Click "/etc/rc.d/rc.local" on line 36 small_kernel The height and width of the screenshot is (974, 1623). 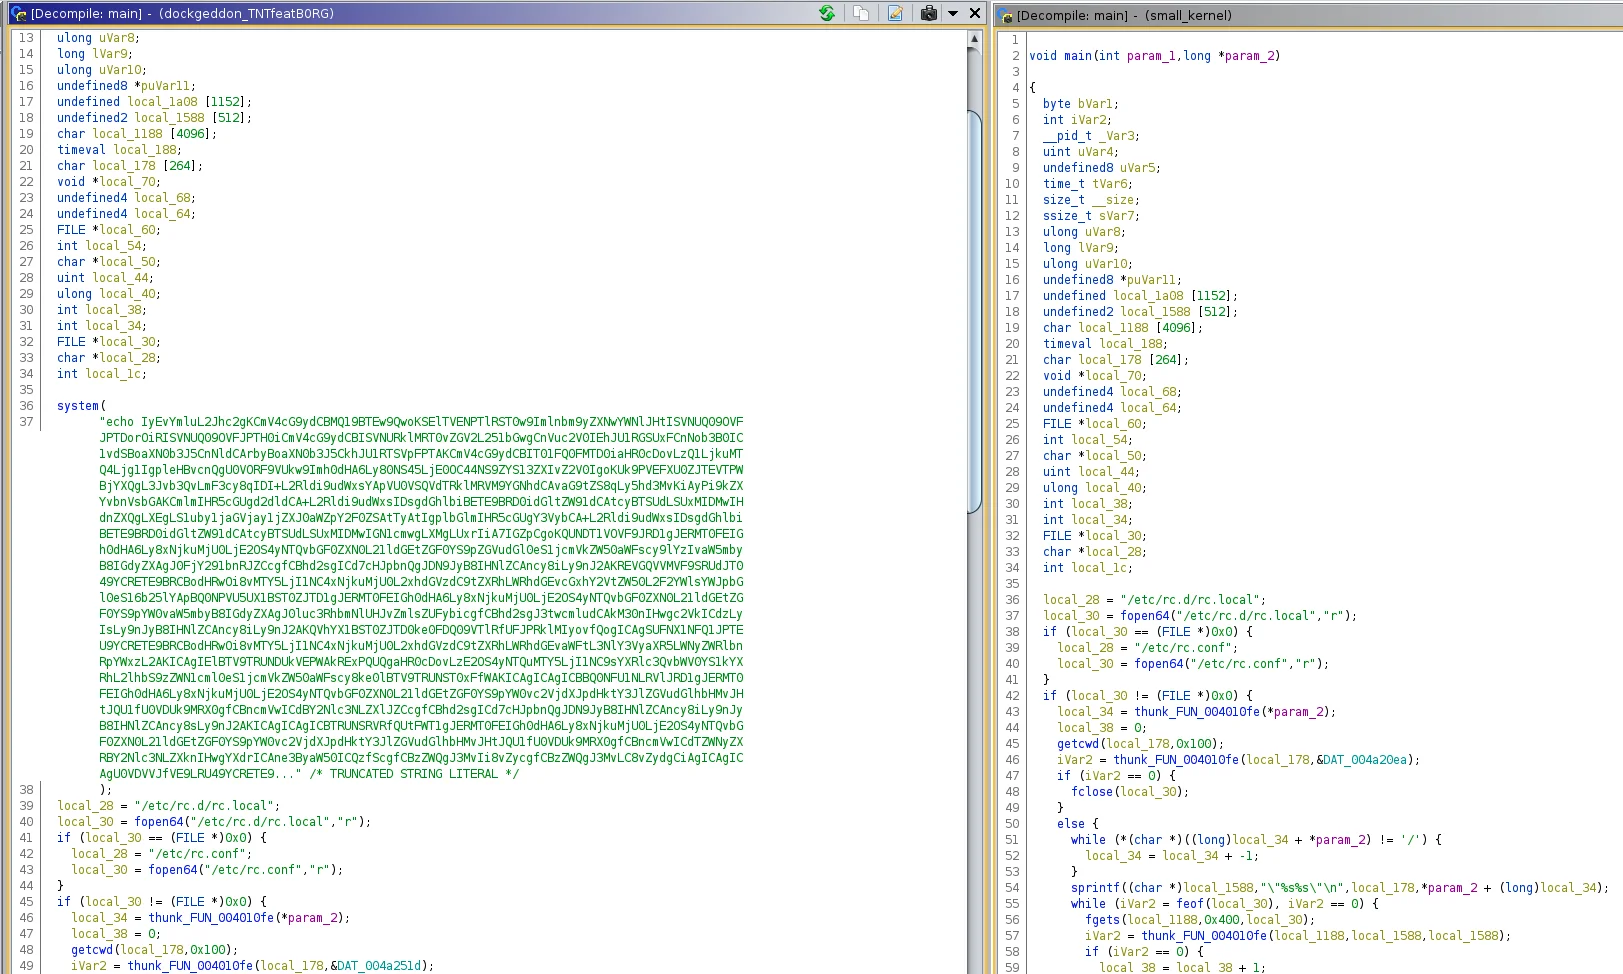[x=1189, y=600]
